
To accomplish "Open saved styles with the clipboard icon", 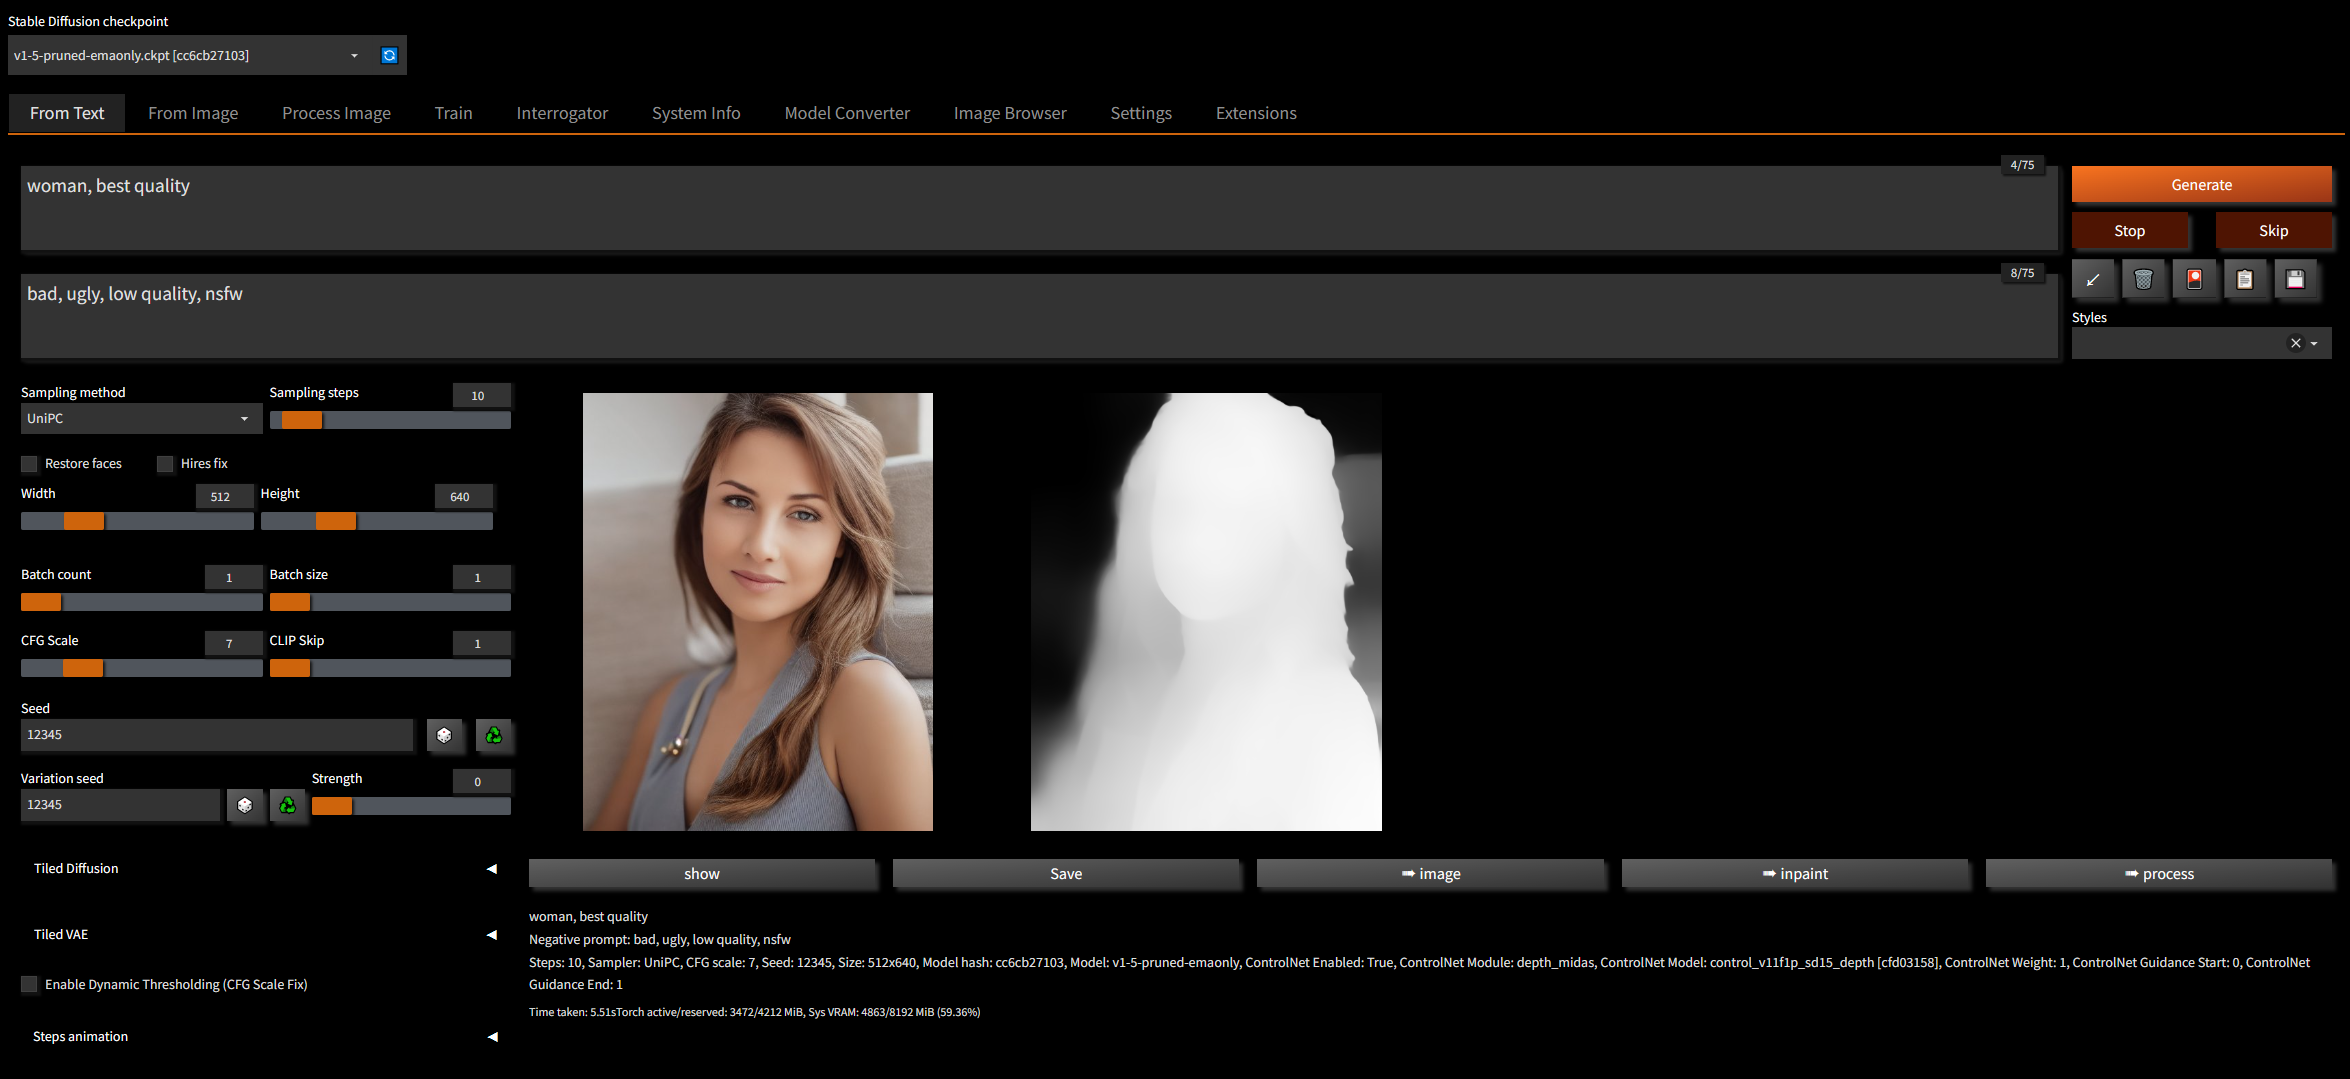I will (x=2246, y=280).
